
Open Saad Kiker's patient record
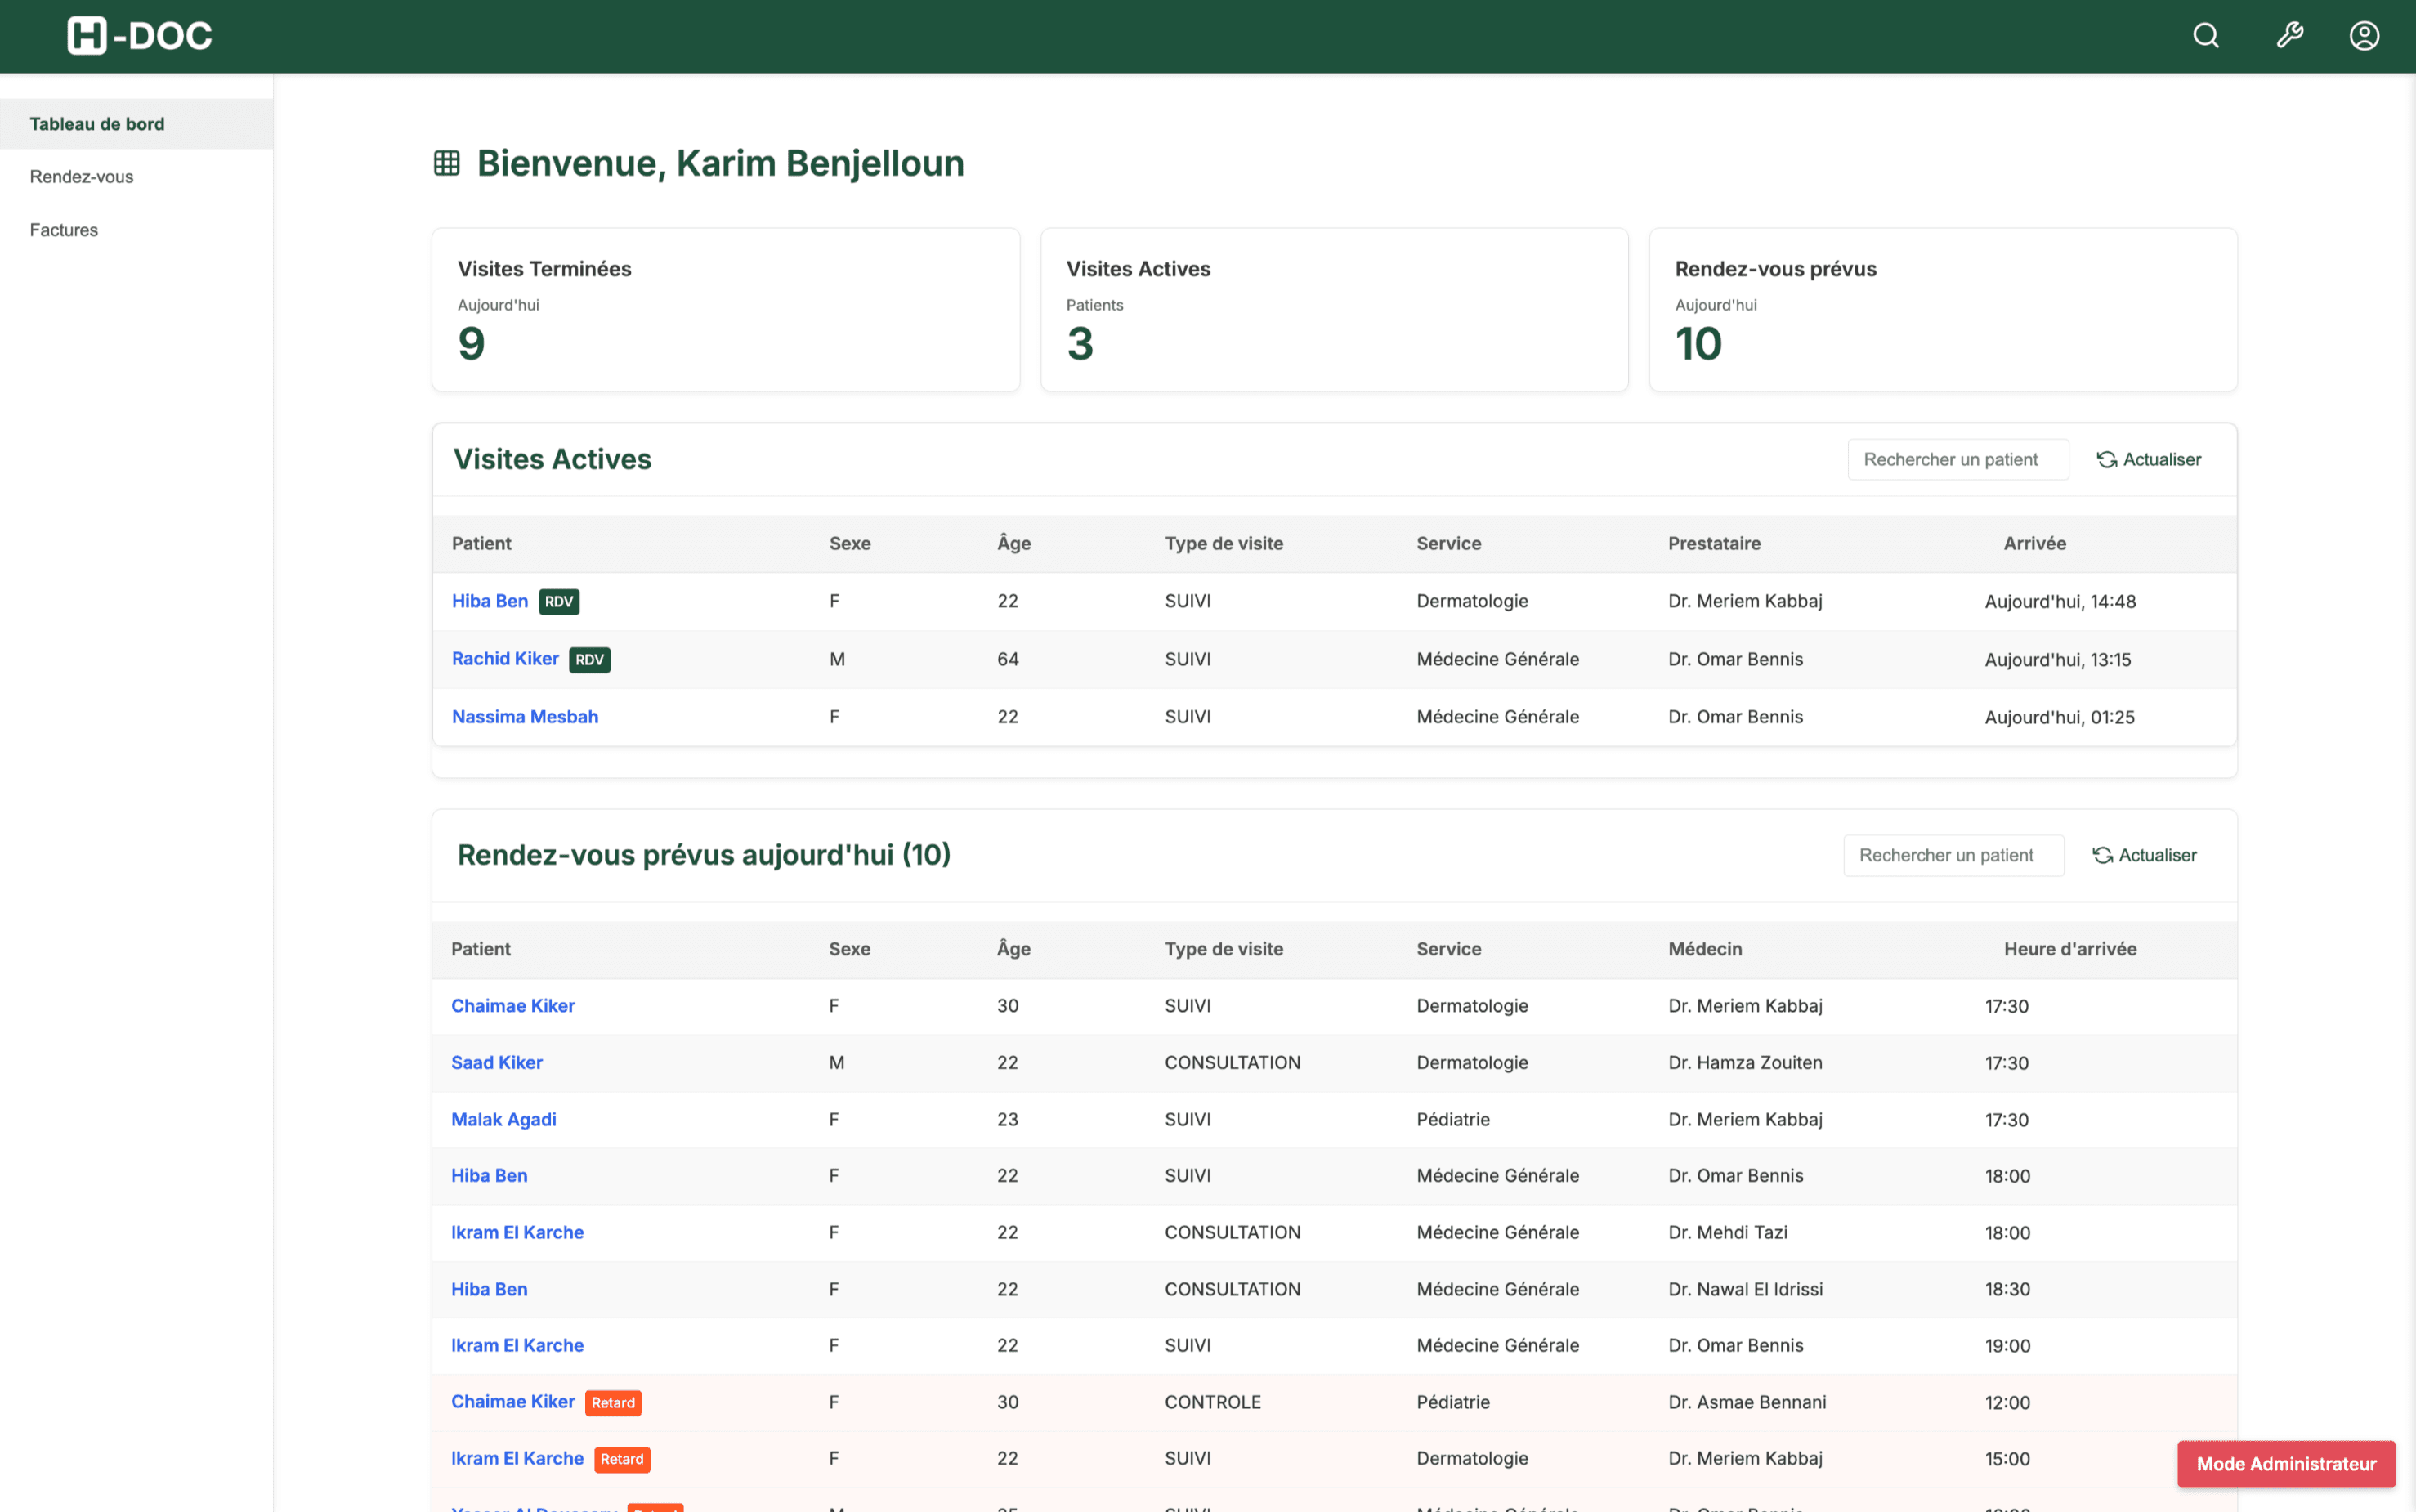coord(496,1062)
